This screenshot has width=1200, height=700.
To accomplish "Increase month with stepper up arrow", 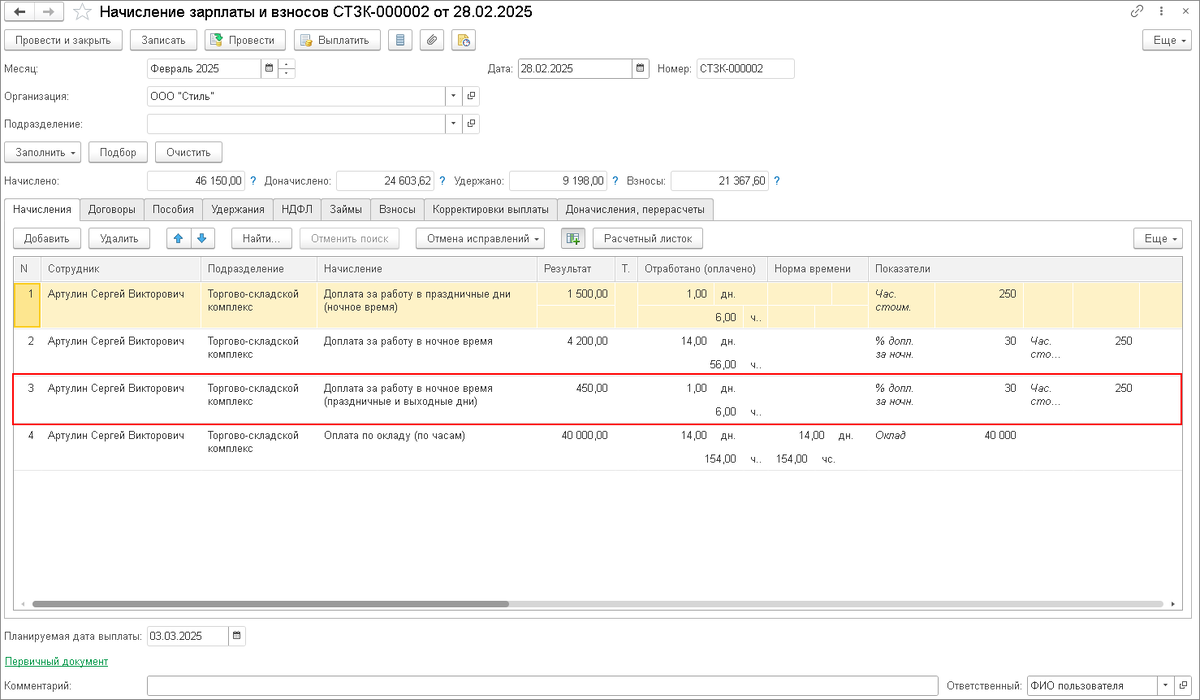I will pyautogui.click(x=287, y=65).
